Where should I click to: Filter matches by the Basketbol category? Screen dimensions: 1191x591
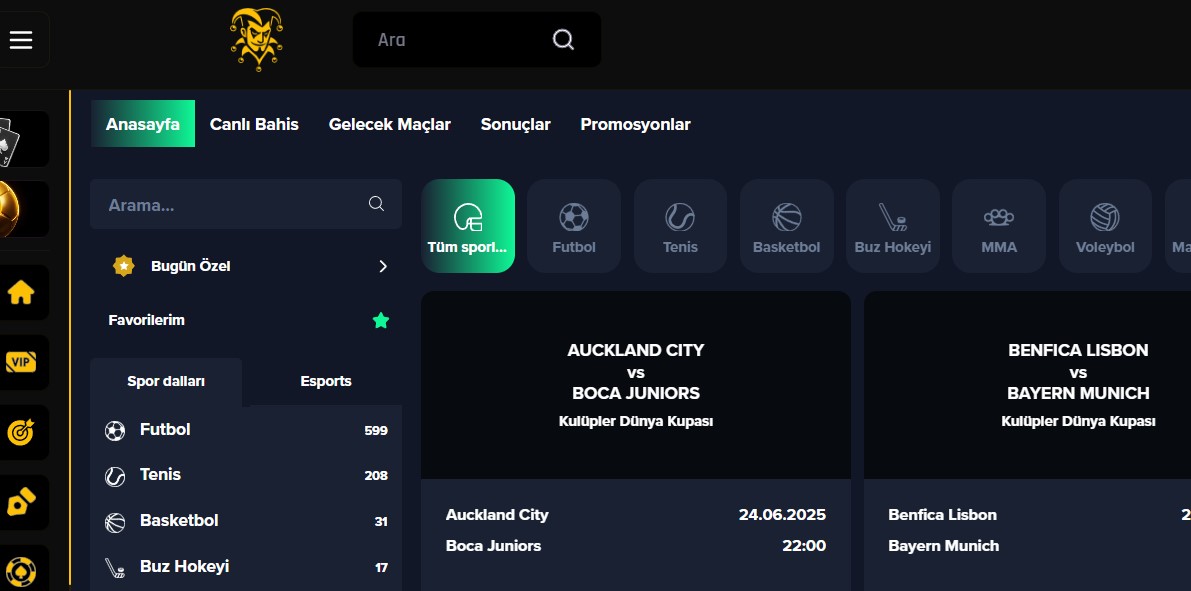tap(786, 226)
